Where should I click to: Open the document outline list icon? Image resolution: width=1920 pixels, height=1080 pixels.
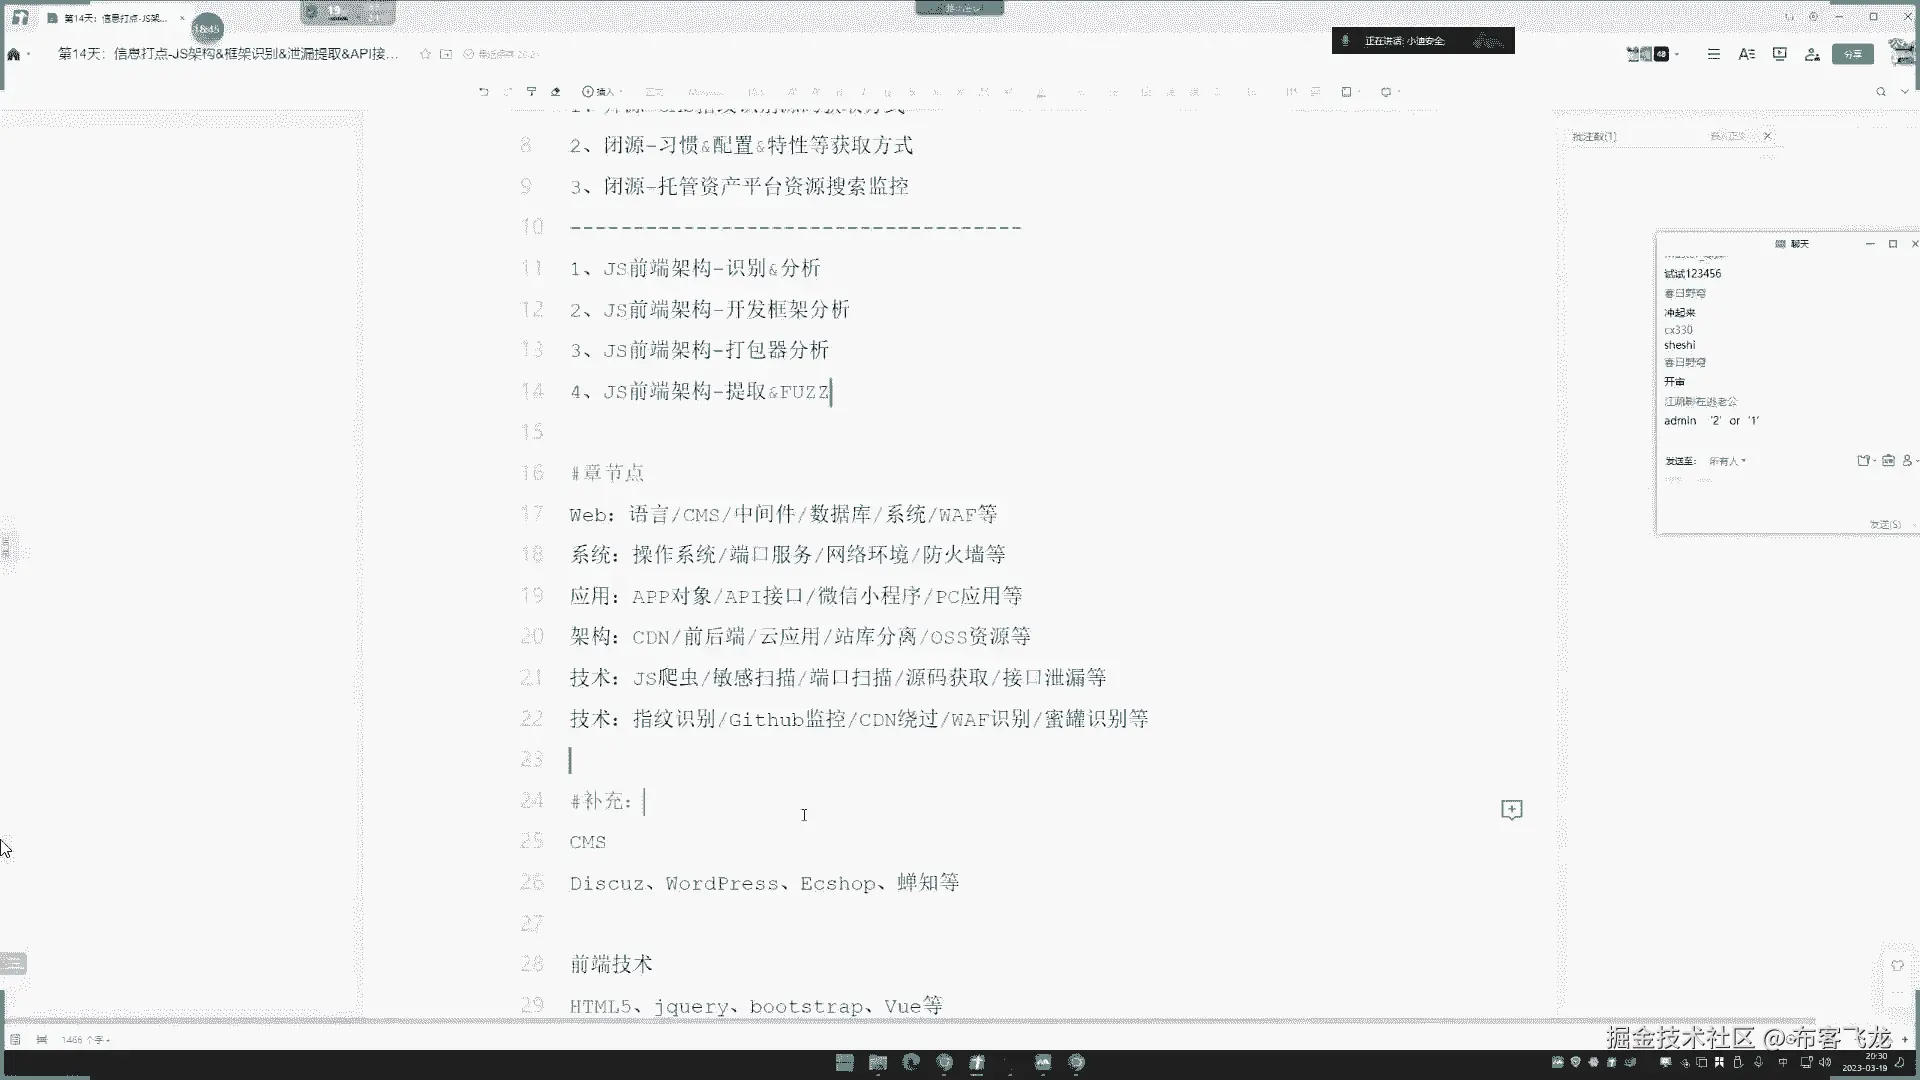[1713, 54]
